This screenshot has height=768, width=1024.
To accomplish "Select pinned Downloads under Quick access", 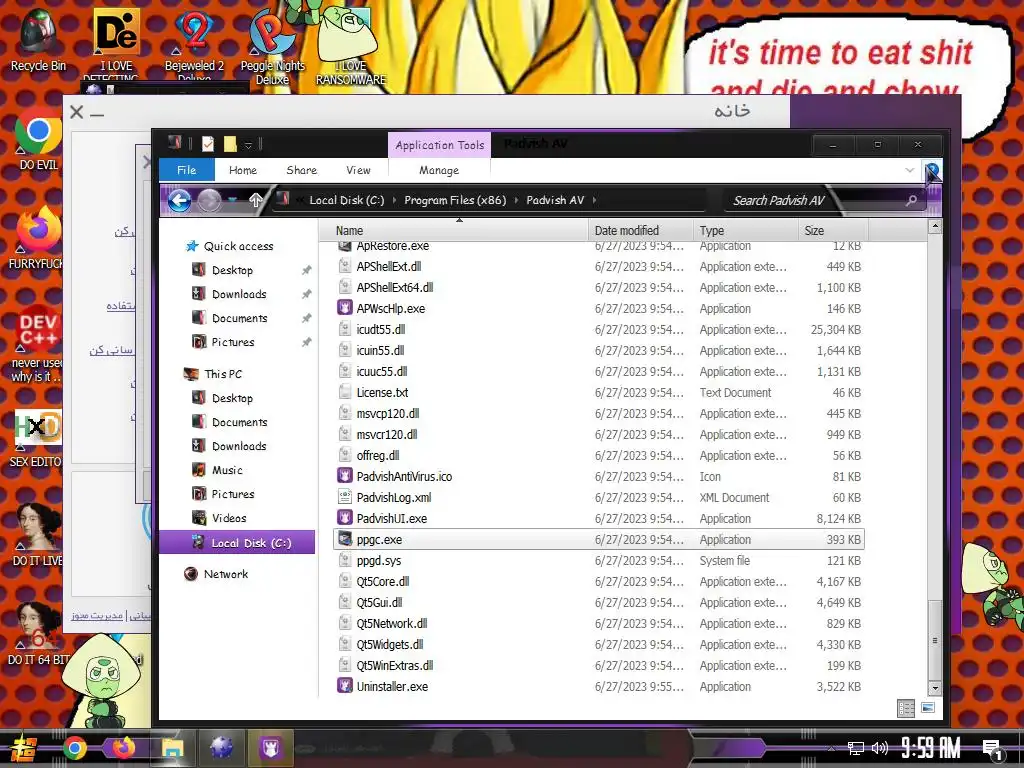I will coord(239,294).
